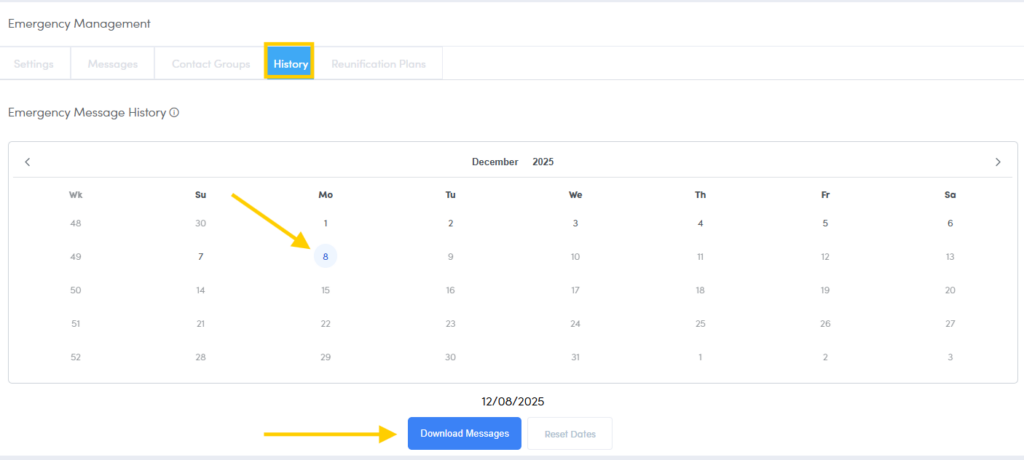Open the Contact Groups tab
Viewport: 1024px width, 460px height.
pos(211,64)
